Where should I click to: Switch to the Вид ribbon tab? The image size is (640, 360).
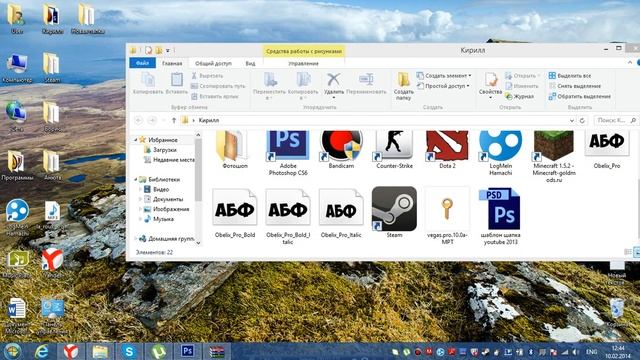250,63
